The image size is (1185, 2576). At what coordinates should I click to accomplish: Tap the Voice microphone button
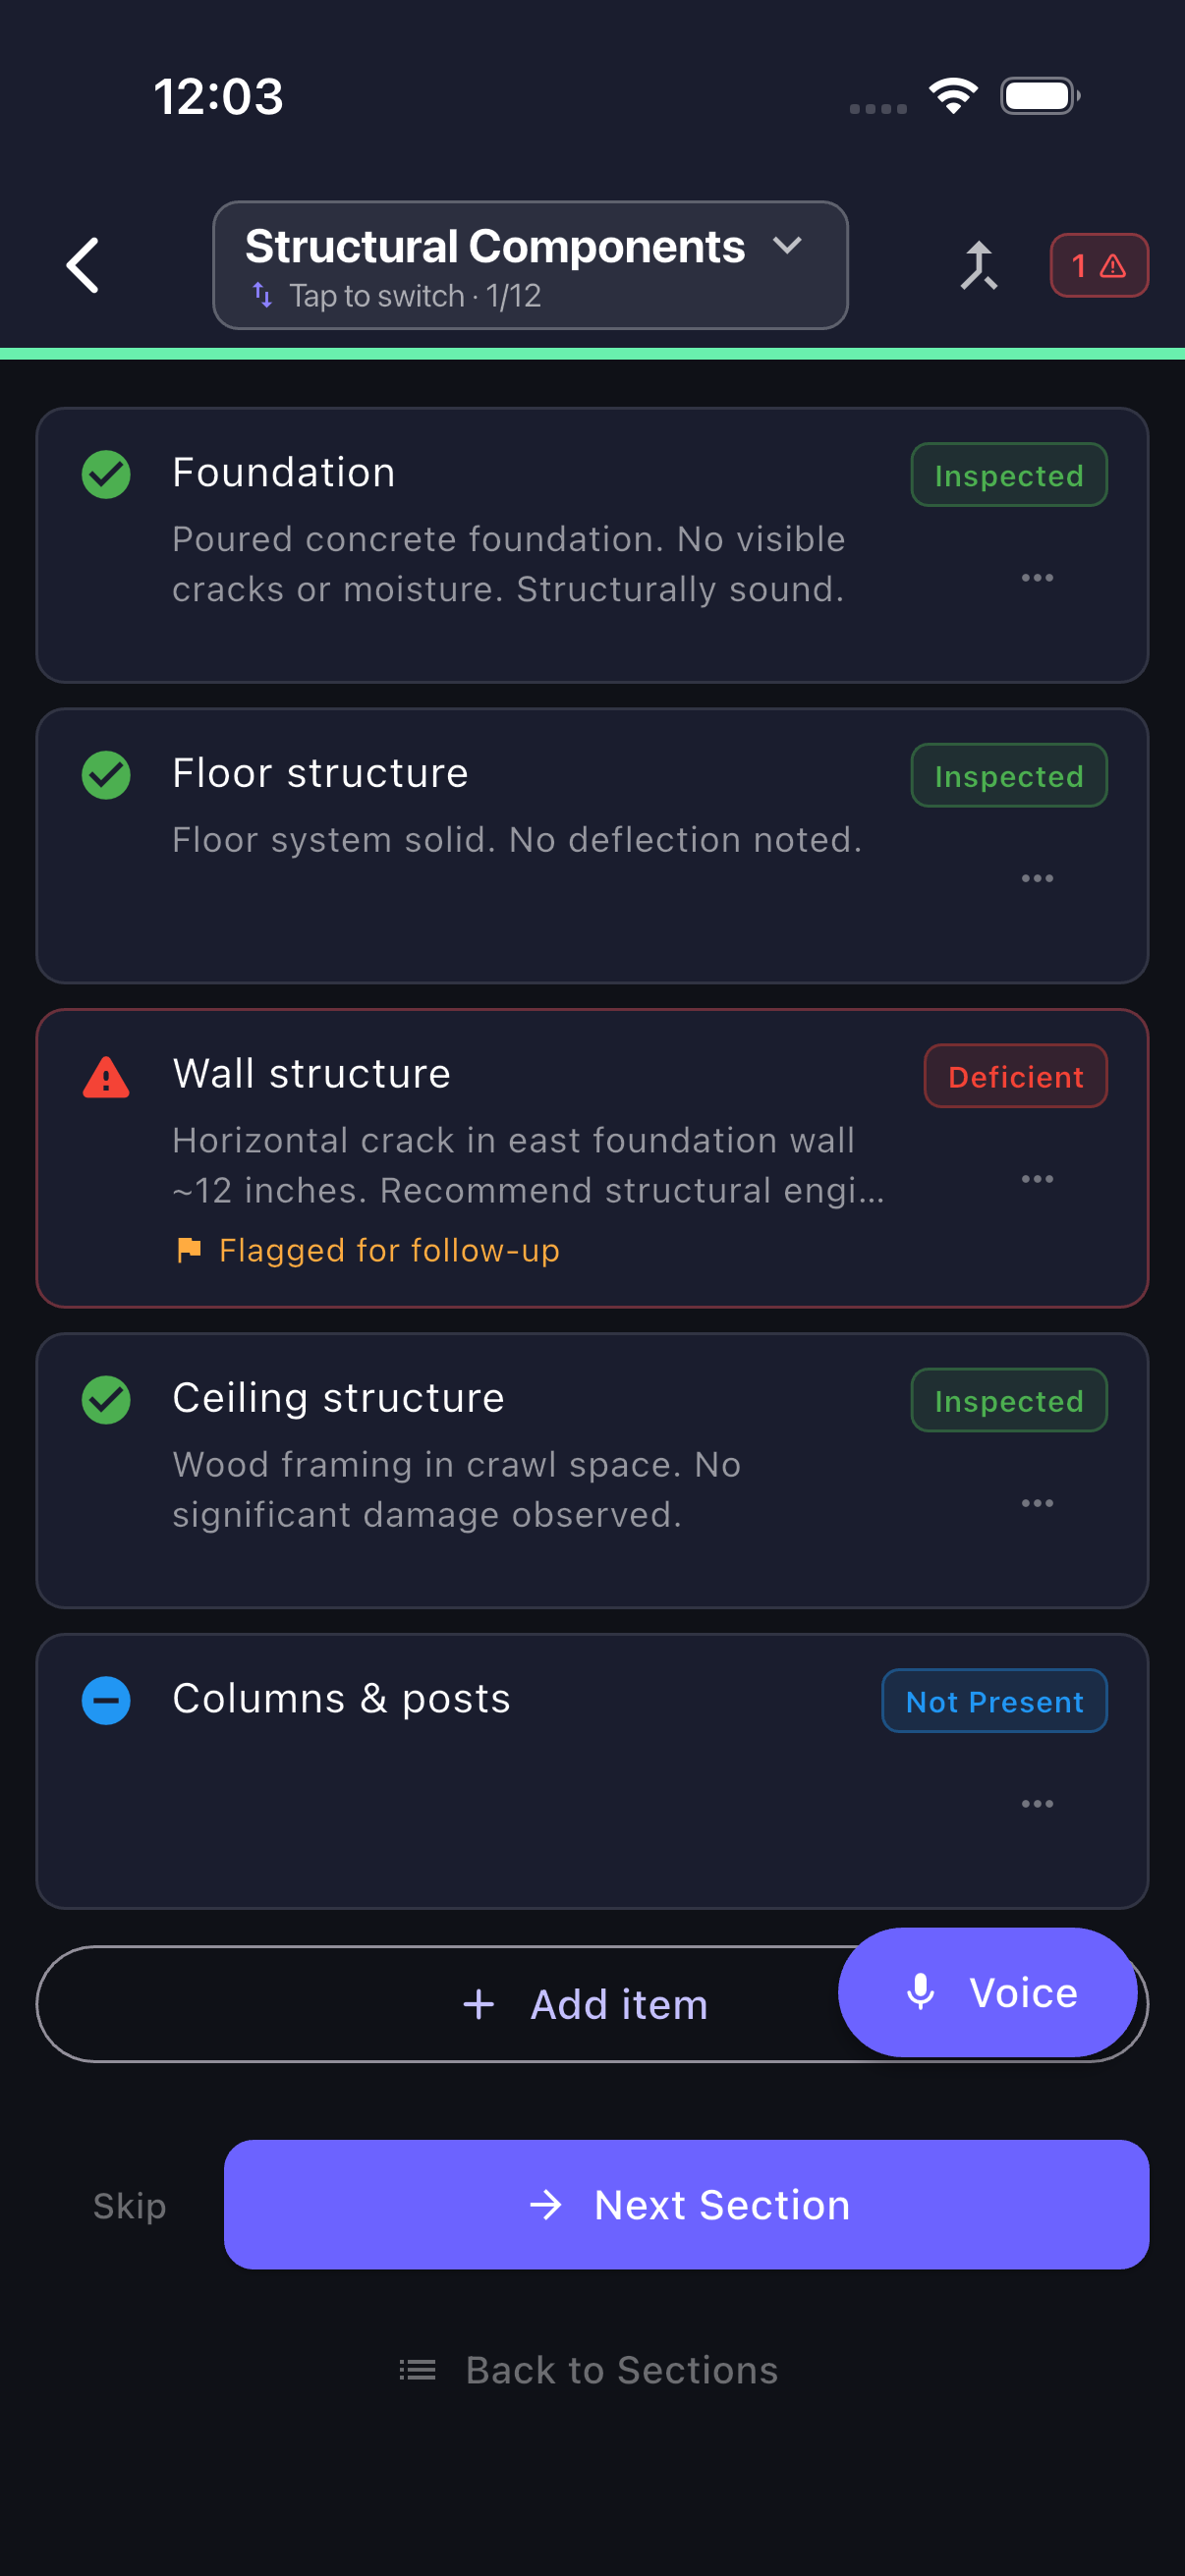[987, 1992]
